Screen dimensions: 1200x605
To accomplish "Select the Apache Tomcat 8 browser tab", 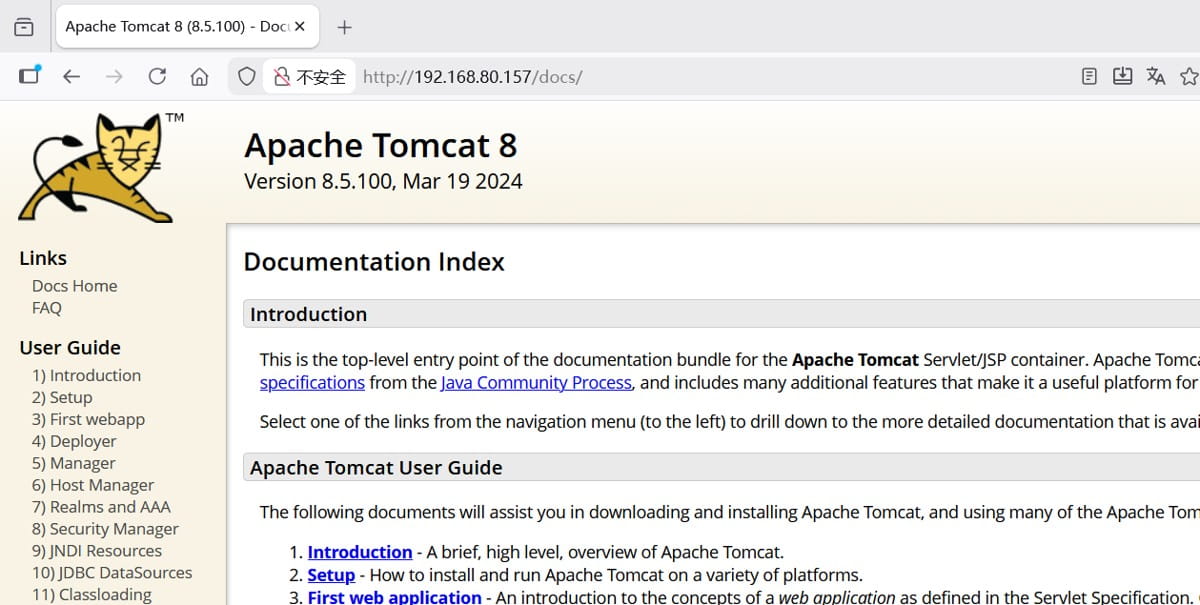I will click(175, 27).
